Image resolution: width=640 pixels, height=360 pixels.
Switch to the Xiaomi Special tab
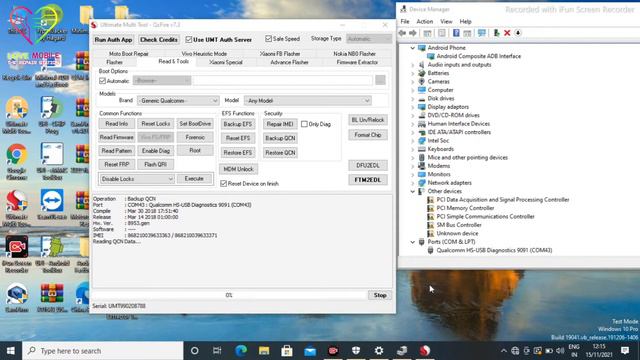(x=226, y=62)
